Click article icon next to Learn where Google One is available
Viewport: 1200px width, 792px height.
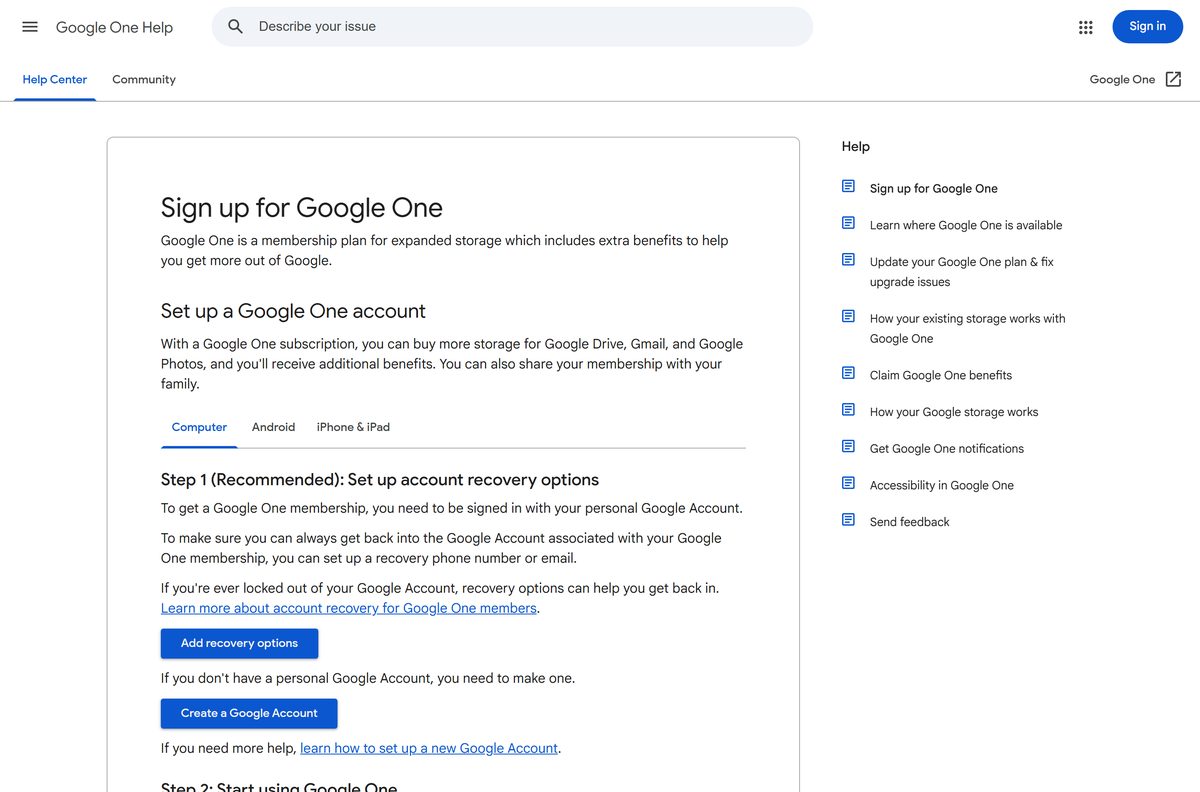[848, 223]
